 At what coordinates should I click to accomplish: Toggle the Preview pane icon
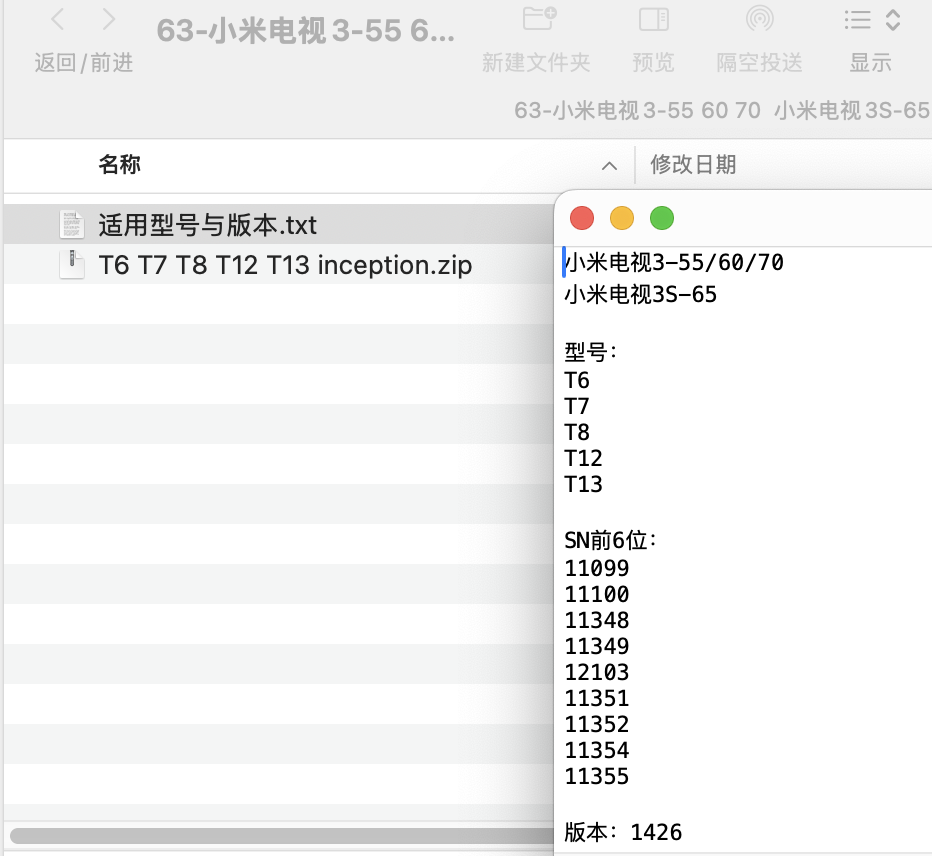coord(653,19)
